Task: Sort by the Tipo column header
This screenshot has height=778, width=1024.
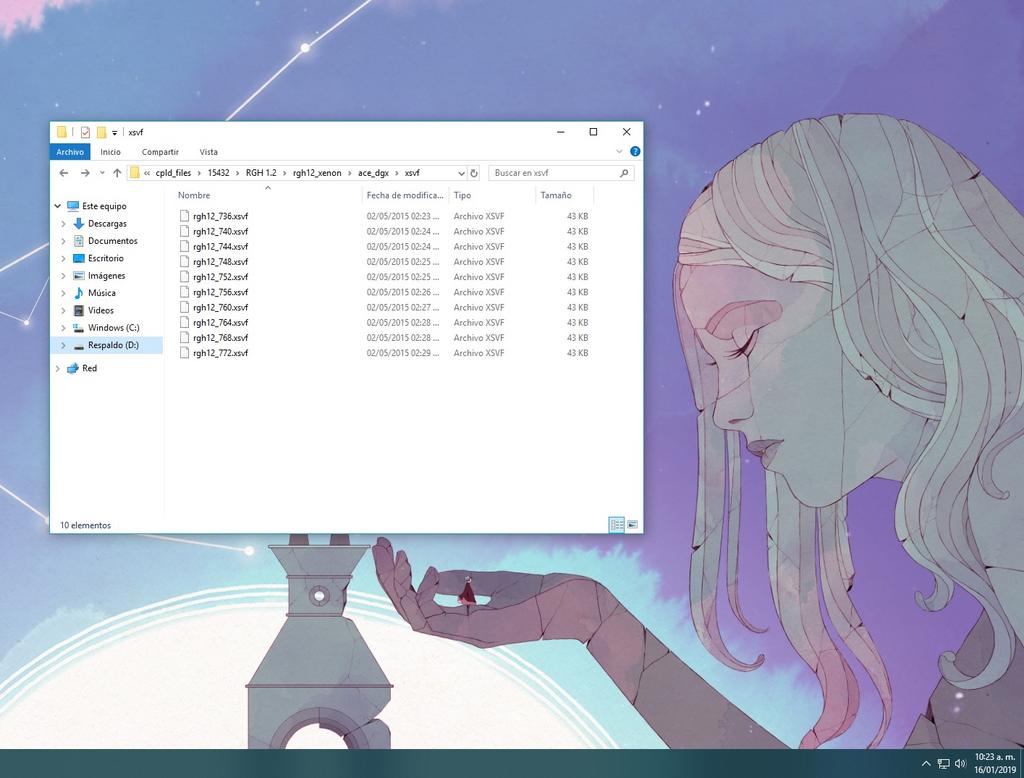Action: [492, 195]
